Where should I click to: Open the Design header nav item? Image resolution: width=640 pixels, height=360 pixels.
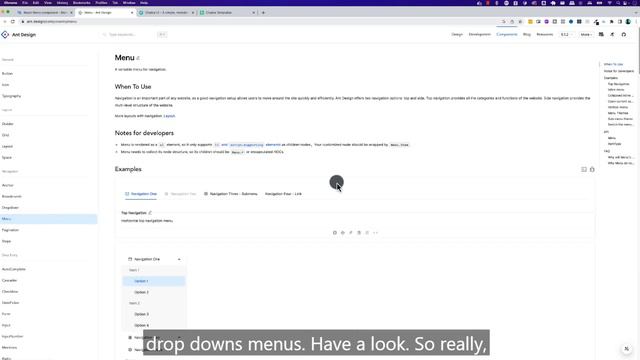point(457,35)
